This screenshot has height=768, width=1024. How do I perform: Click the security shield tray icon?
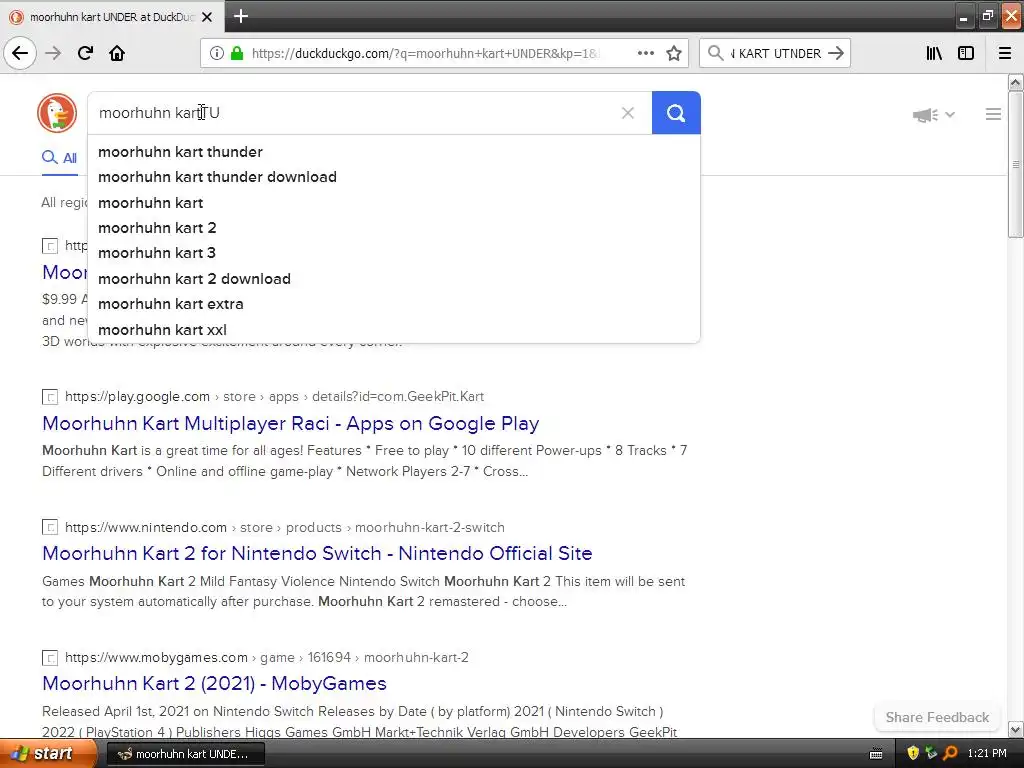point(913,754)
